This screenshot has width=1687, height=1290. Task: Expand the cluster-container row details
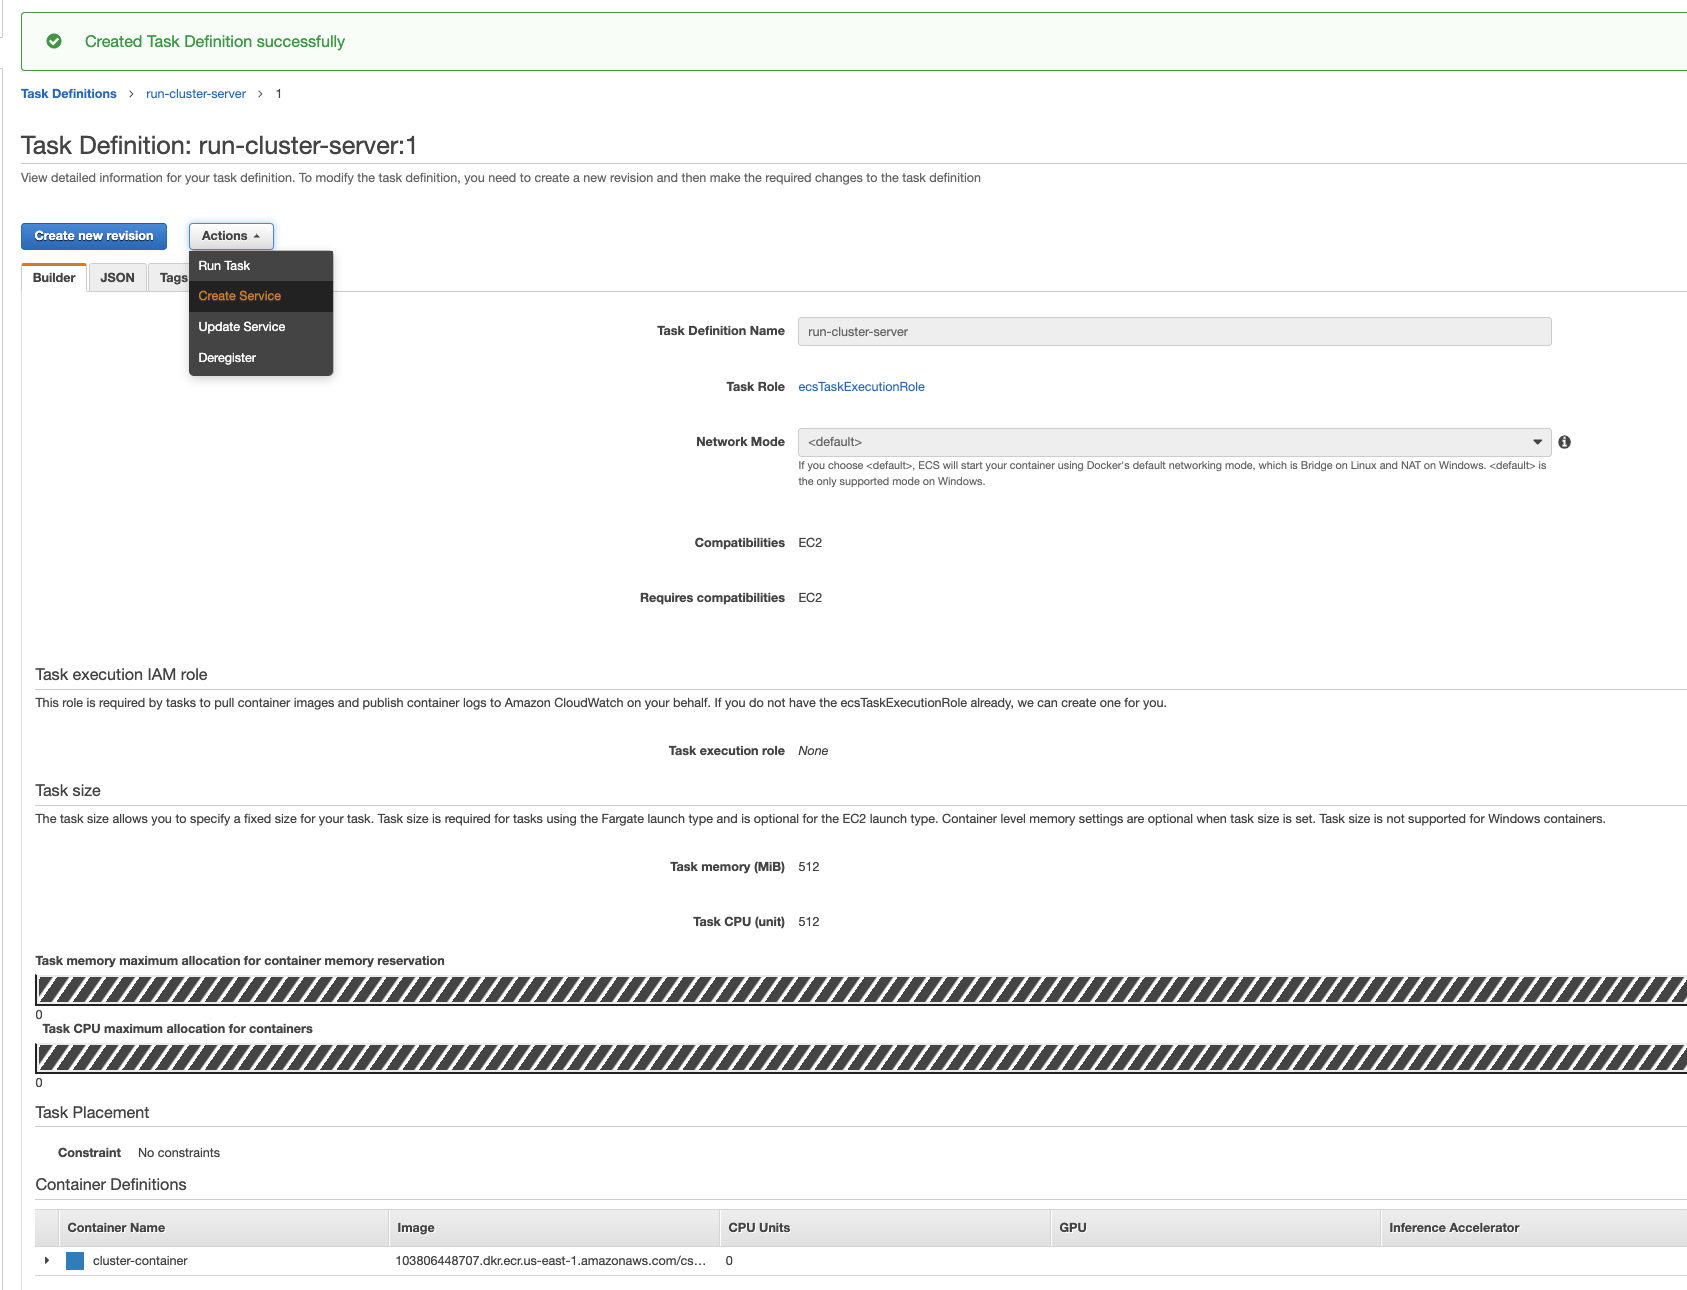coord(47,1261)
